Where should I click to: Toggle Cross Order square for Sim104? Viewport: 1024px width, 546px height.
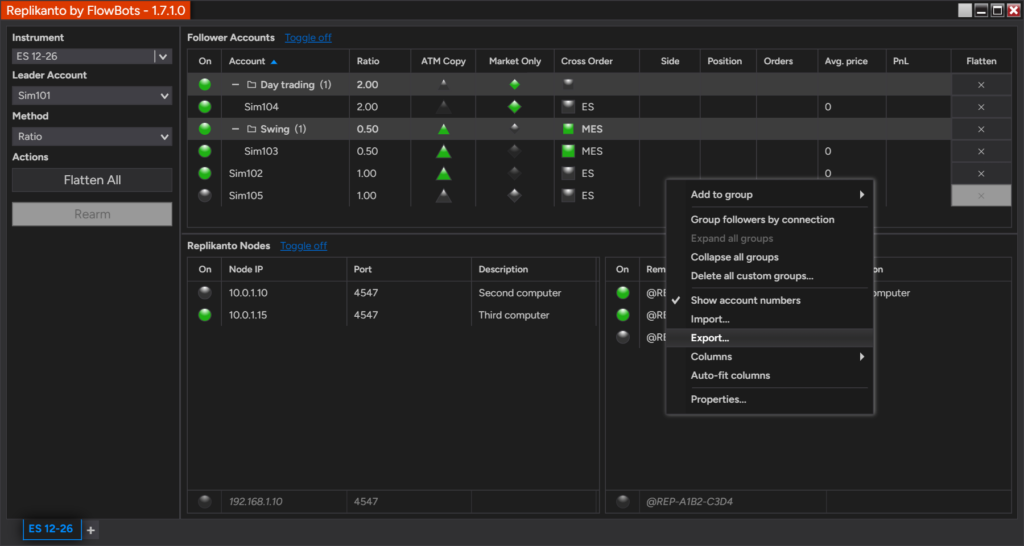pos(568,106)
